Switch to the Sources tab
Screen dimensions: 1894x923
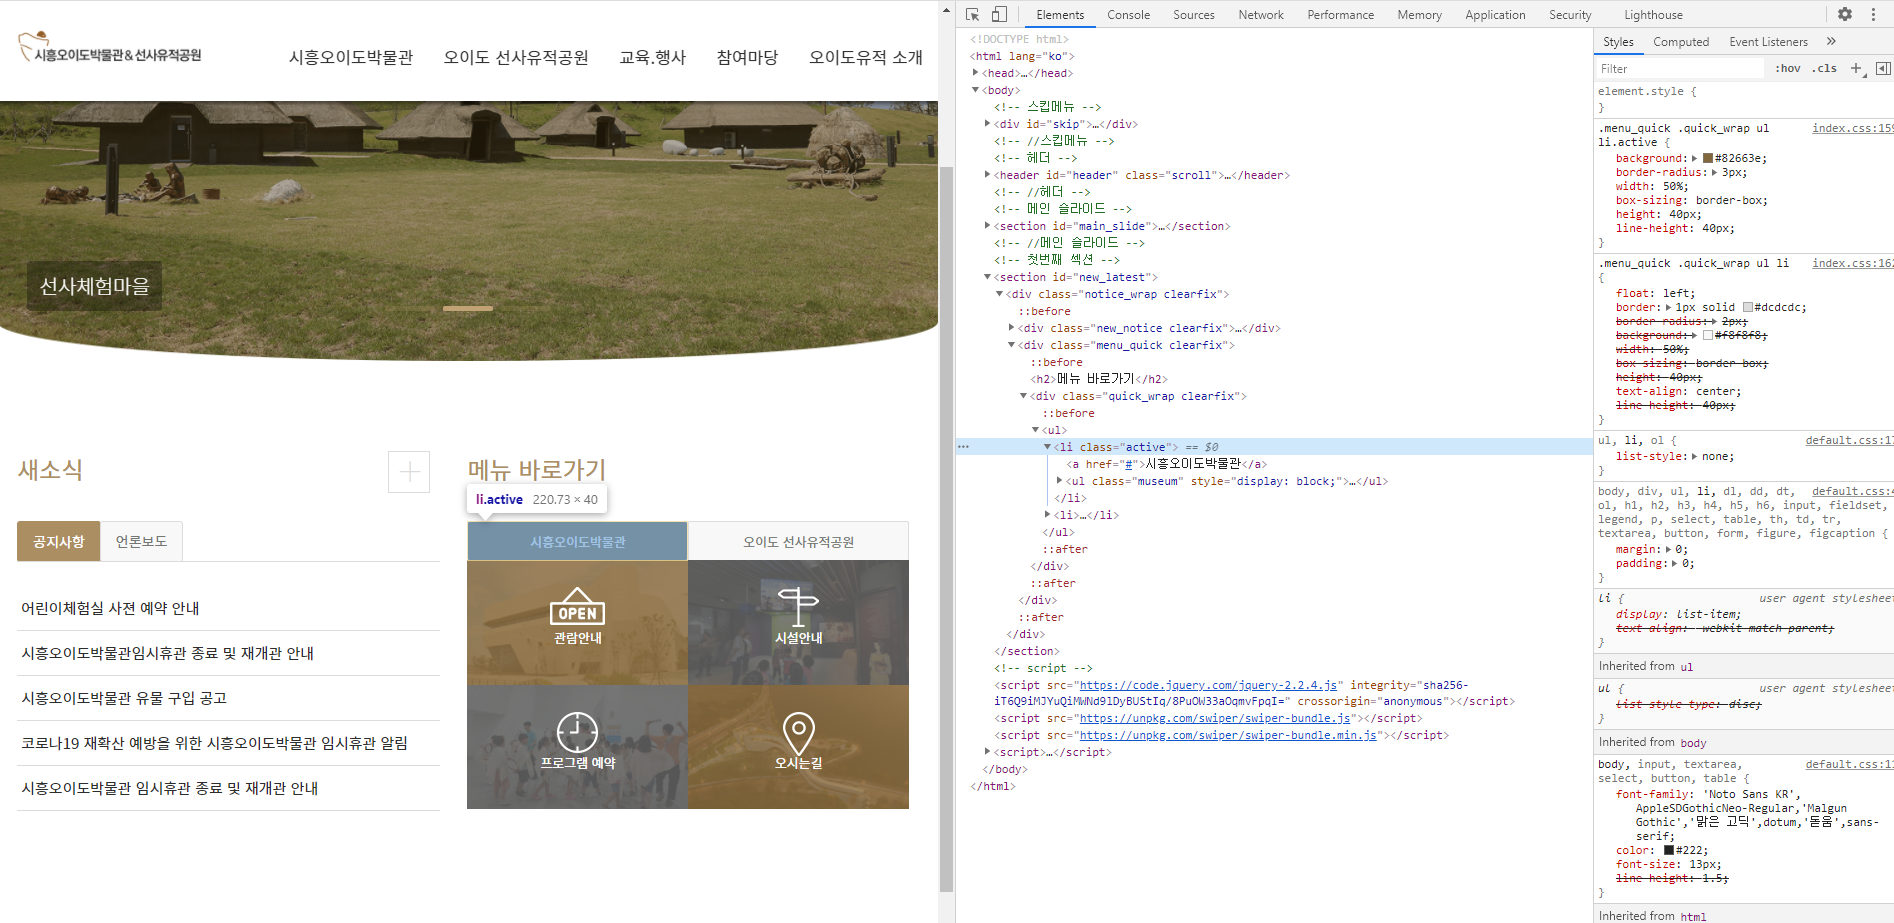tap(1193, 15)
